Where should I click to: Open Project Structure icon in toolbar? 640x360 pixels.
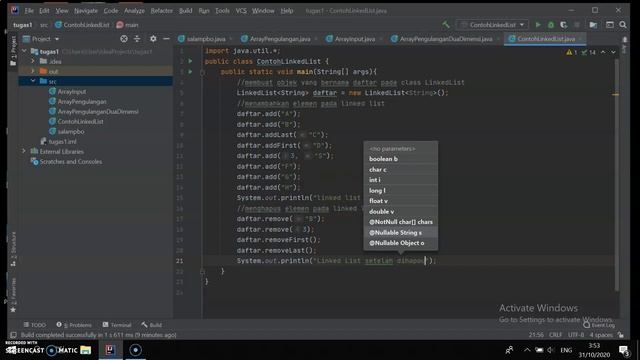click(593, 25)
